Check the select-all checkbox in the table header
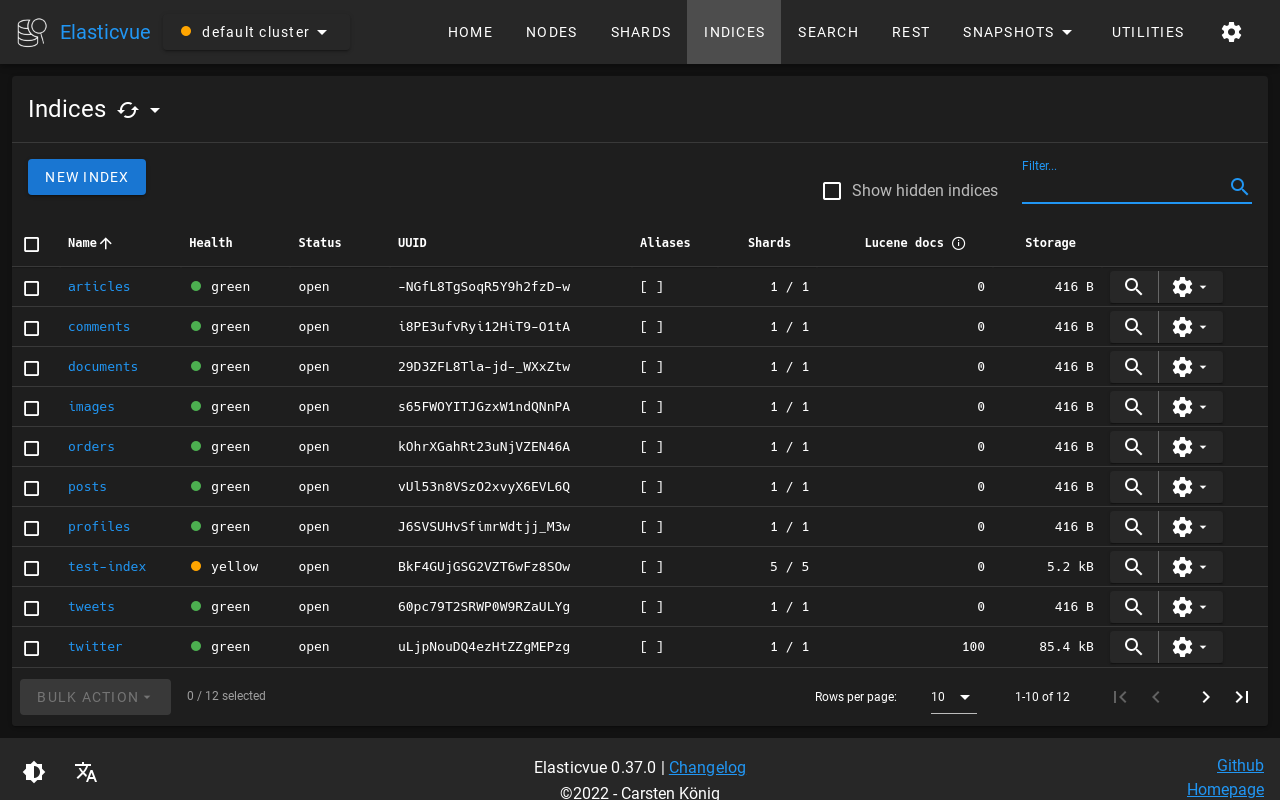 [x=32, y=244]
